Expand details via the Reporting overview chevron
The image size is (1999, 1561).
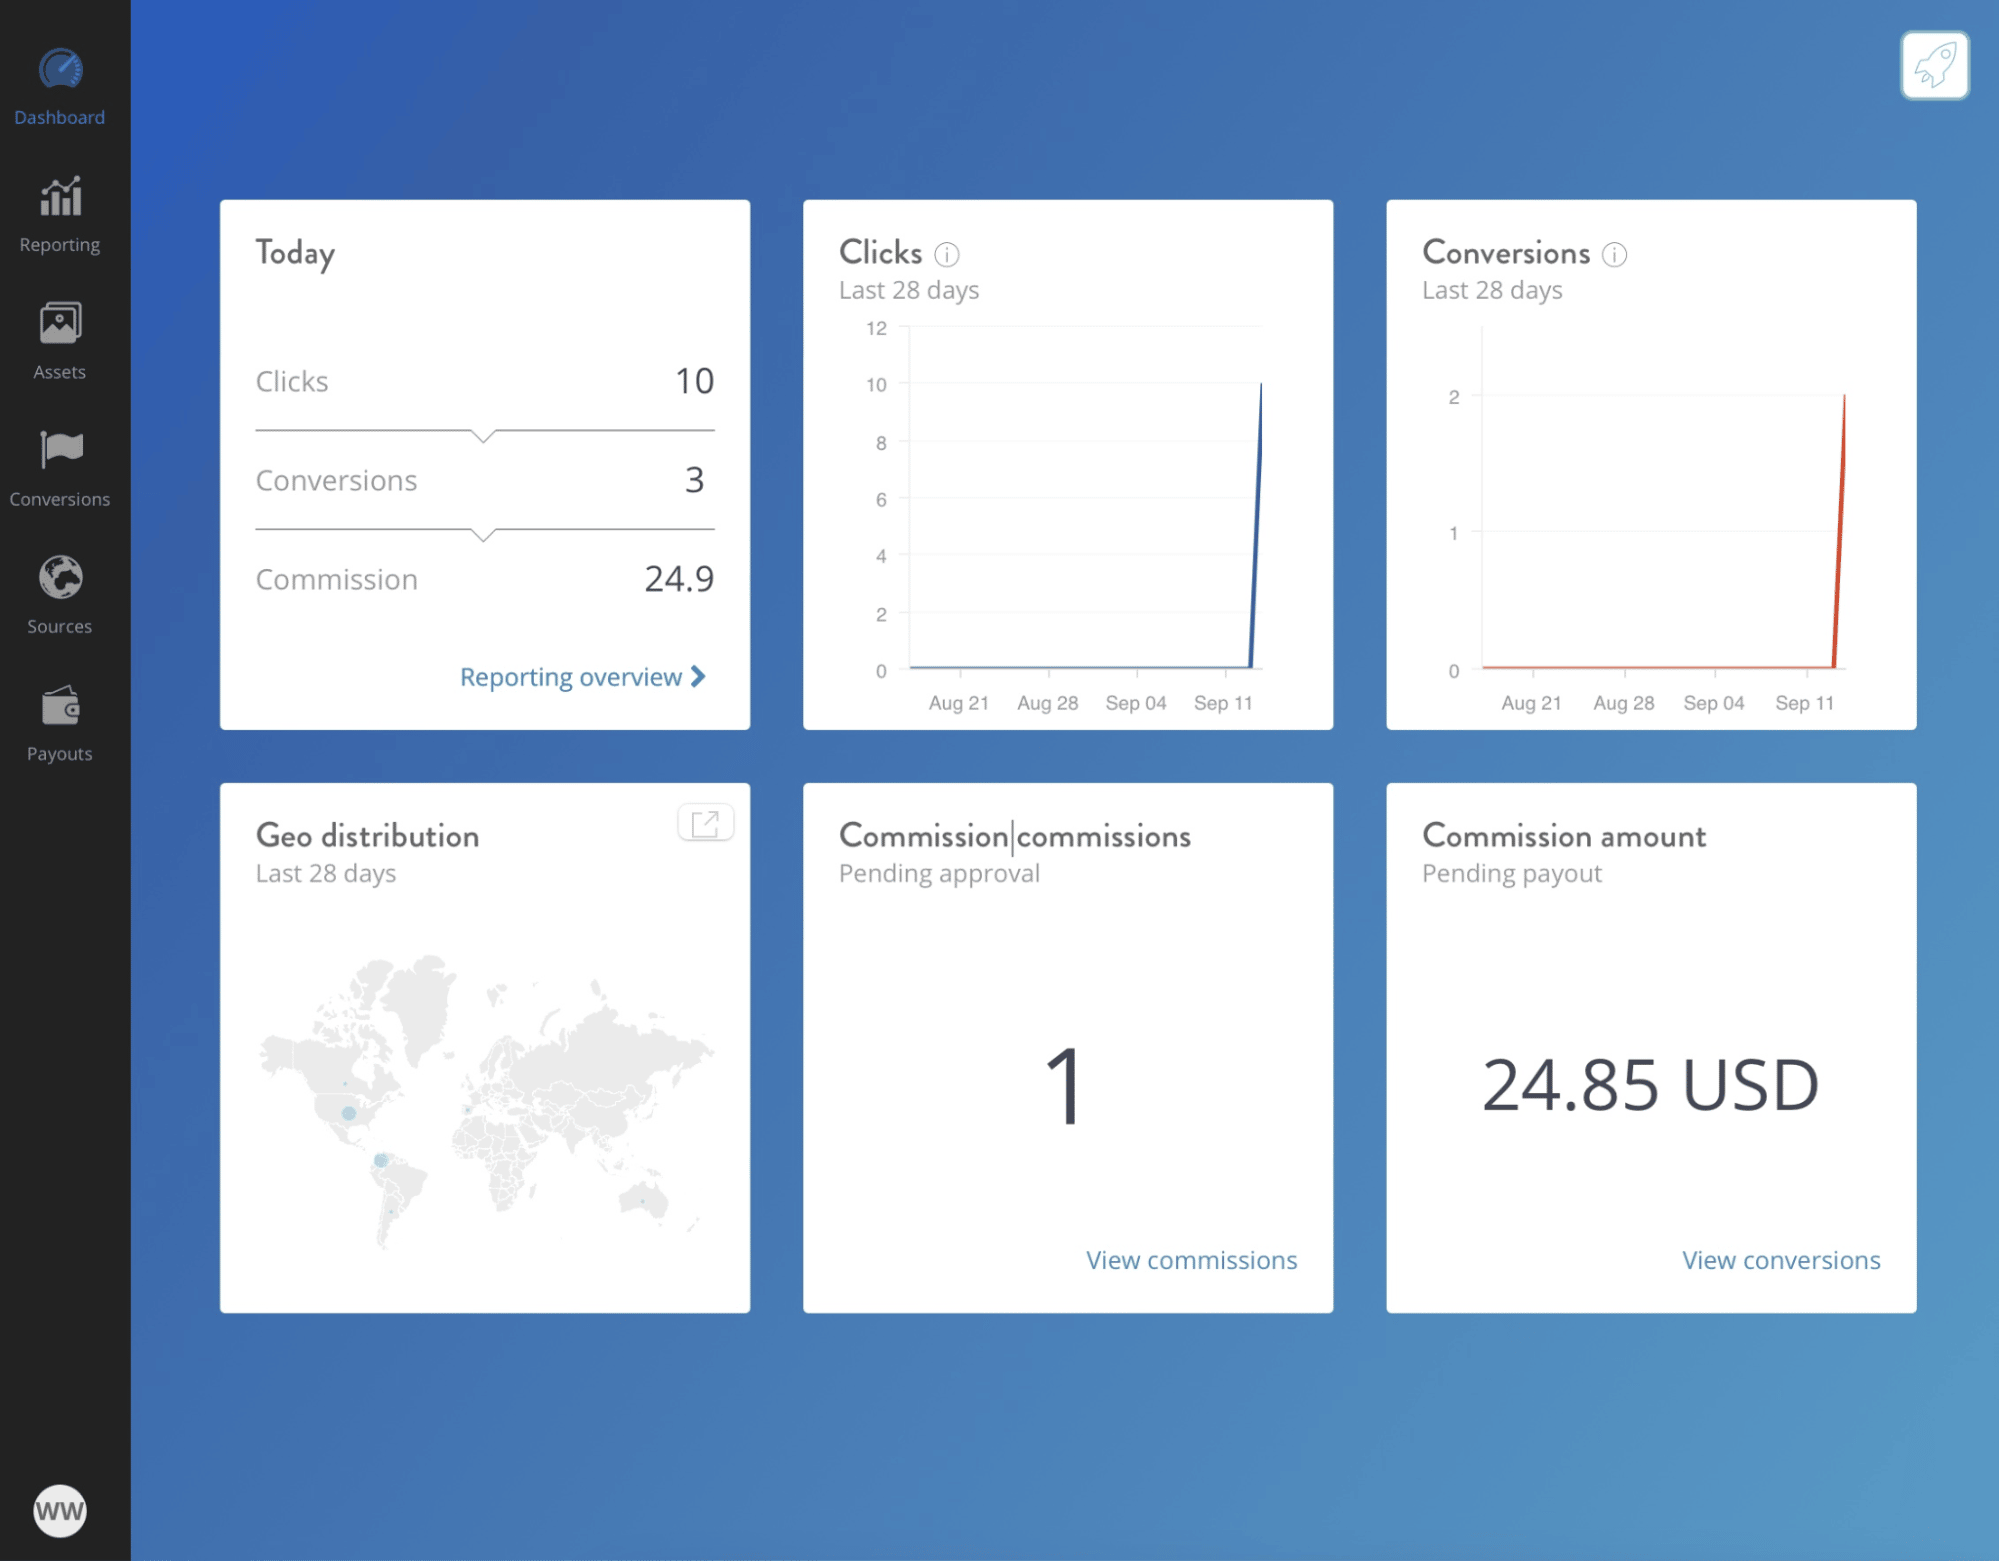[698, 676]
